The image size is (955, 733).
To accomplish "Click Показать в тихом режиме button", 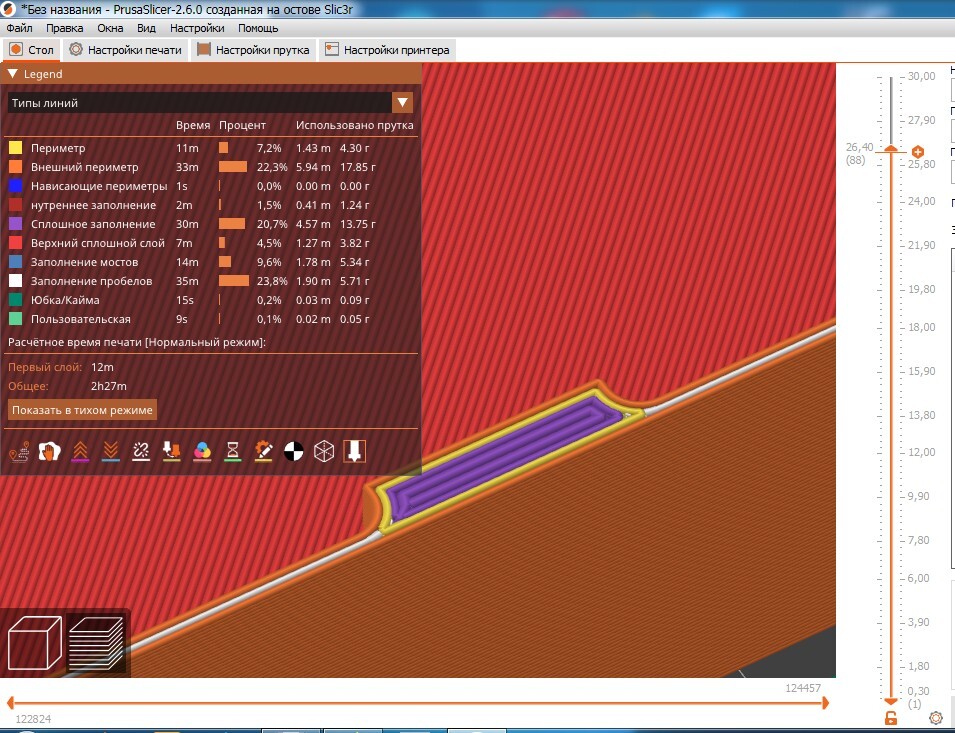I will click(82, 410).
